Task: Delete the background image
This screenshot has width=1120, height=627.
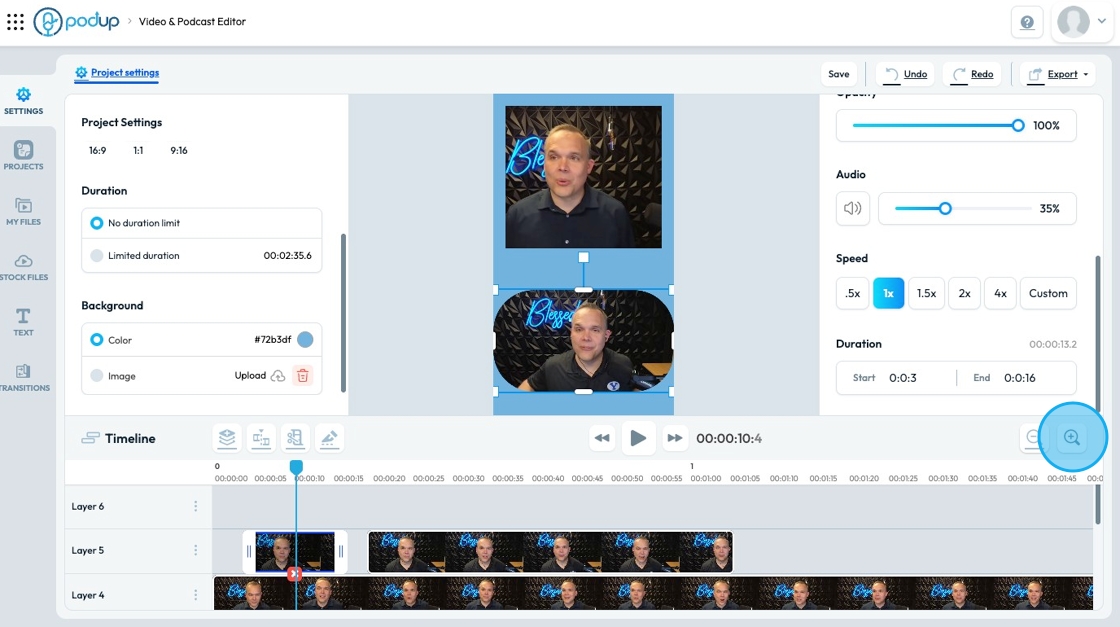Action: pos(303,376)
